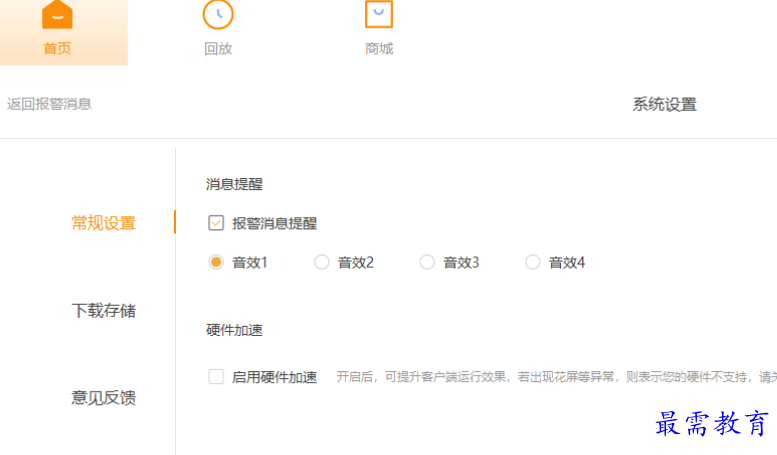This screenshot has height=455, width=777.
Task: Click the 系统设置 title text
Action: tap(665, 105)
